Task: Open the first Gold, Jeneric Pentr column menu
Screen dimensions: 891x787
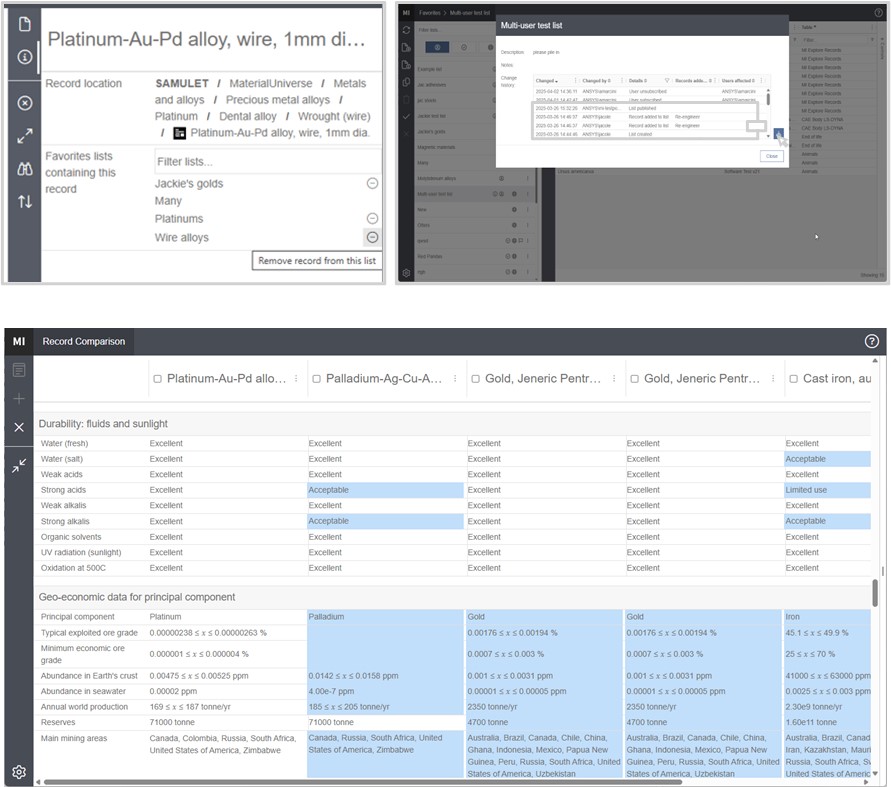Action: click(x=615, y=379)
